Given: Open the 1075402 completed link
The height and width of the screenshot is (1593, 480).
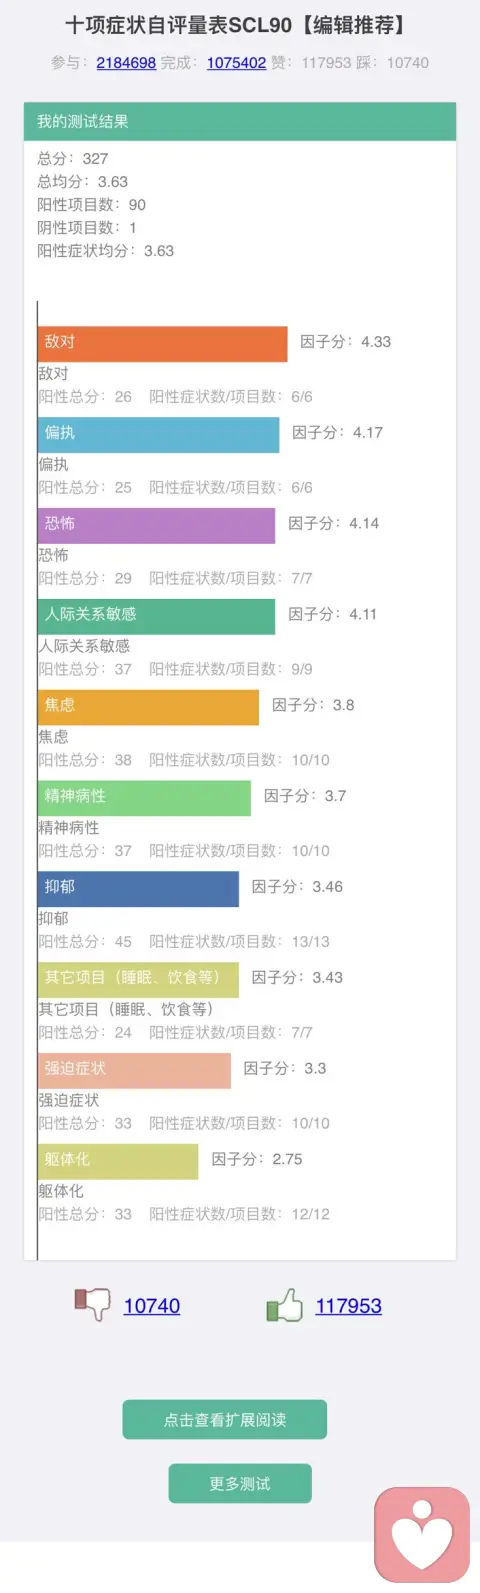Looking at the screenshot, I should [236, 62].
